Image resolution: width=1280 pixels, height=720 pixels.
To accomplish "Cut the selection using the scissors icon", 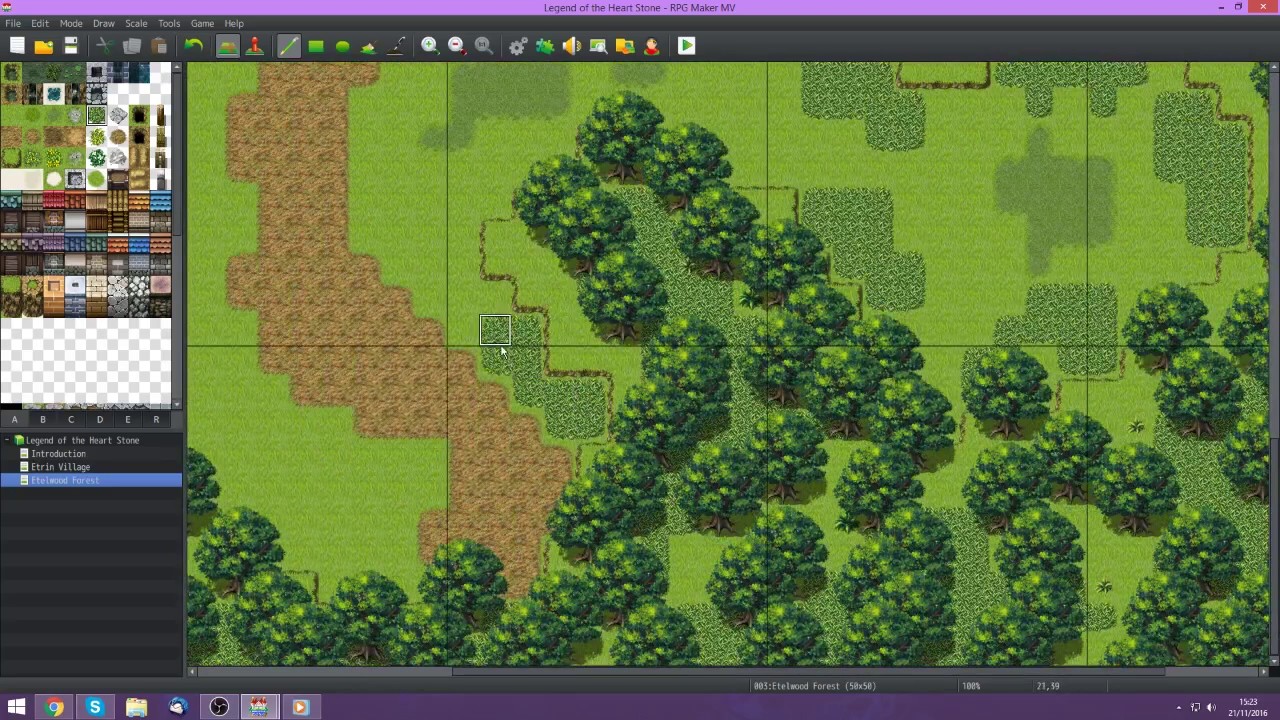I will (103, 46).
